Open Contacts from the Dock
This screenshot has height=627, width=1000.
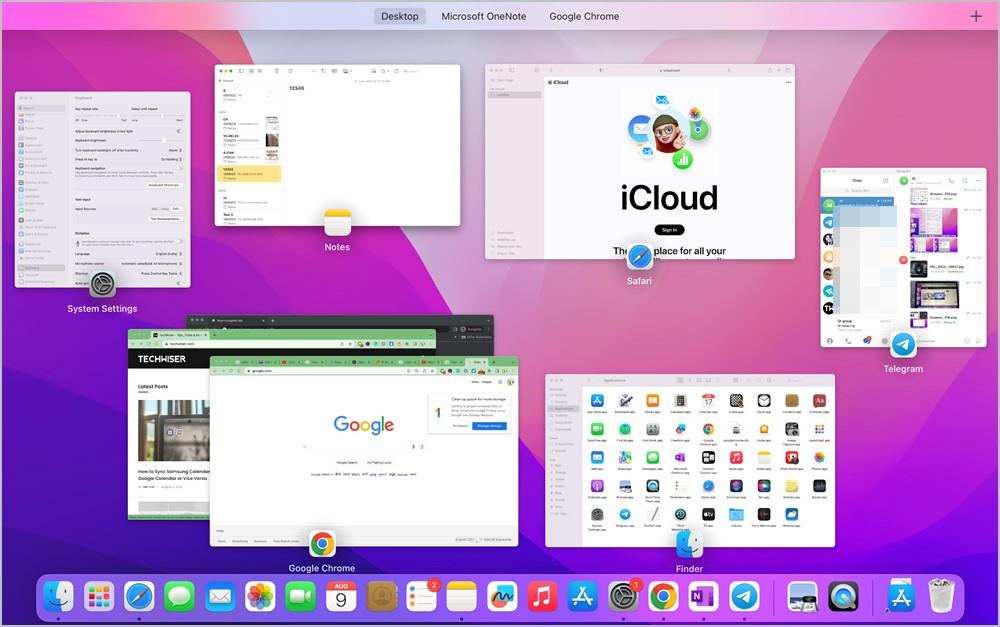[x=381, y=597]
